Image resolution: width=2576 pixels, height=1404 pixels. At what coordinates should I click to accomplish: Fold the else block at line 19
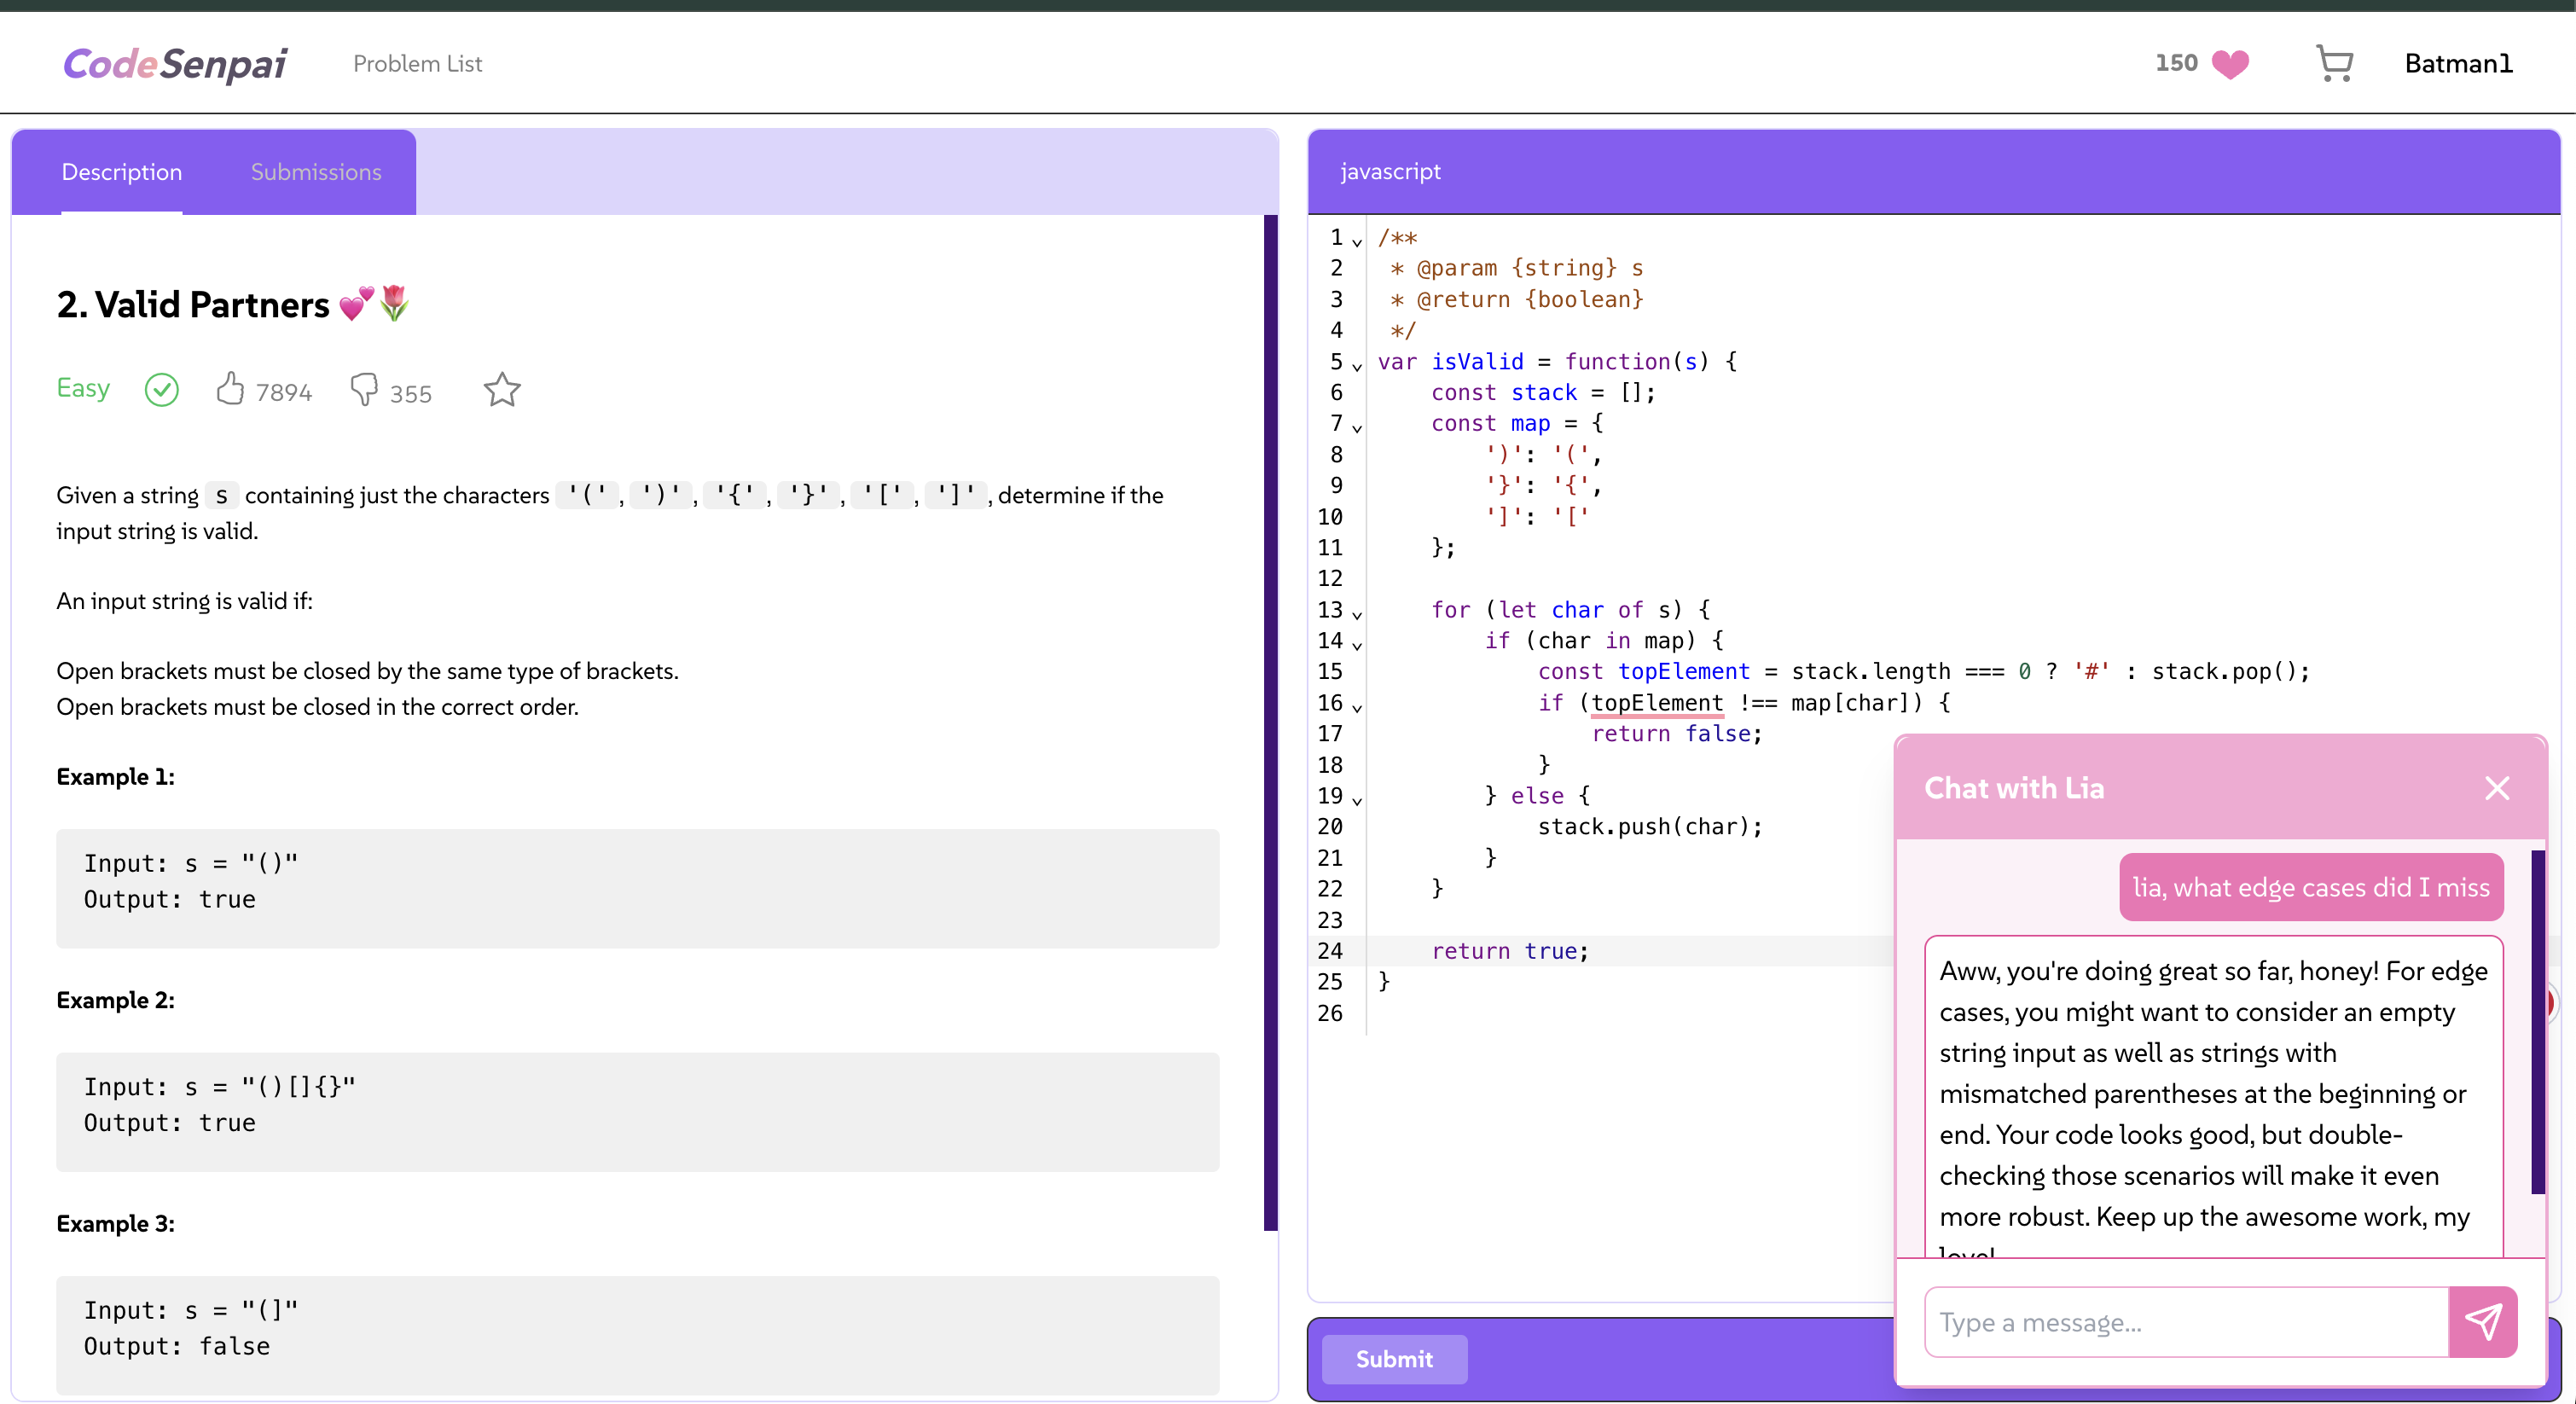(1357, 800)
